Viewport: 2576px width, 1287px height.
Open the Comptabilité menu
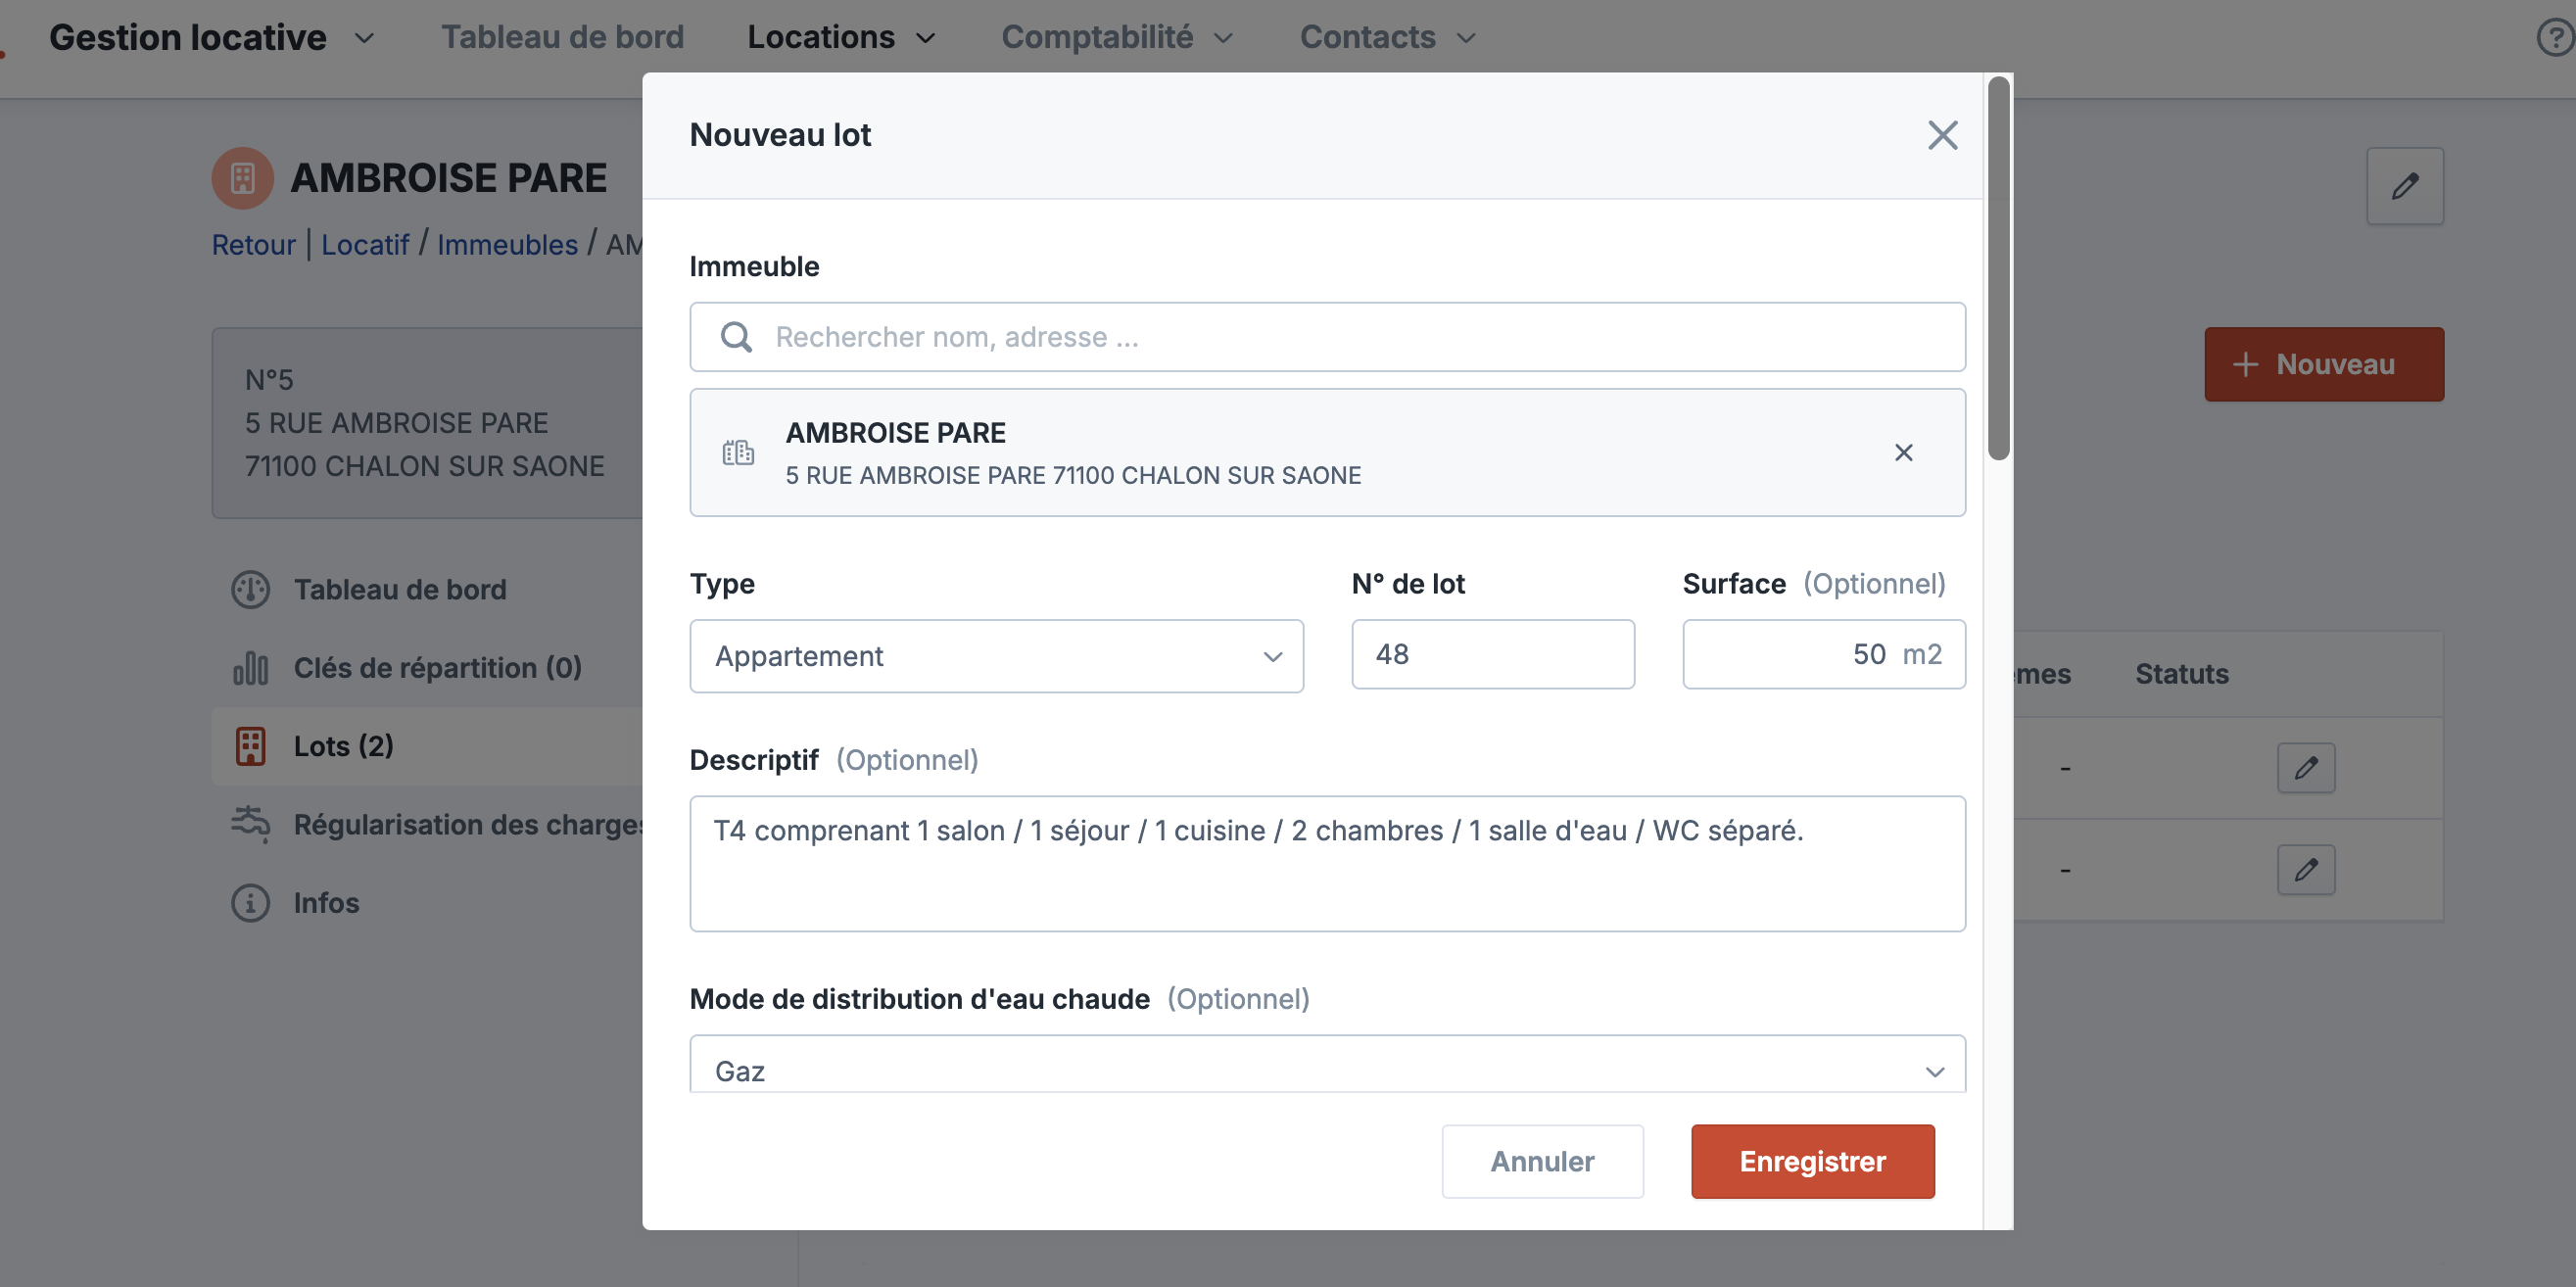pos(1116,38)
